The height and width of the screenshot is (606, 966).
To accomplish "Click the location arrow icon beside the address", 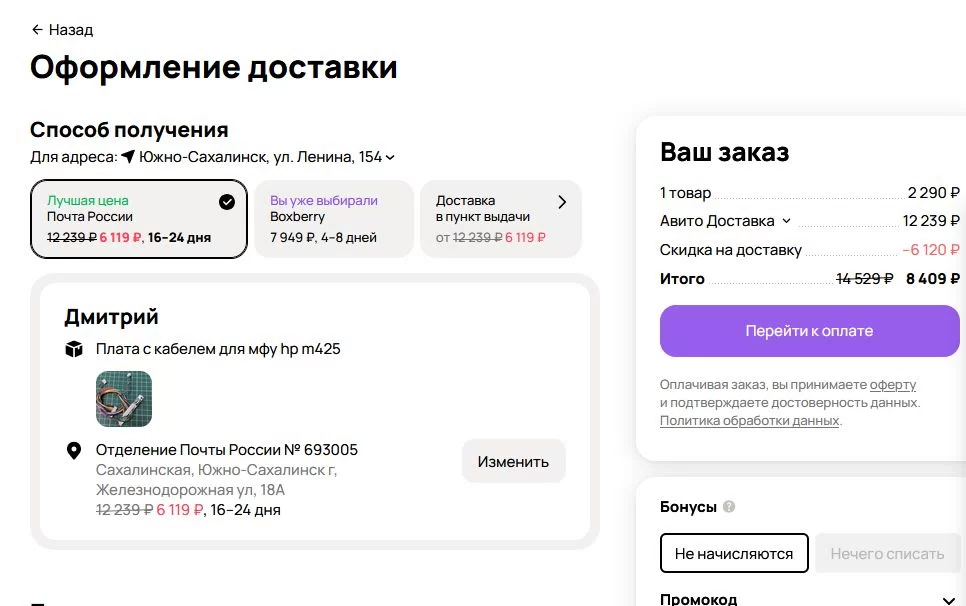I will tap(128, 157).
